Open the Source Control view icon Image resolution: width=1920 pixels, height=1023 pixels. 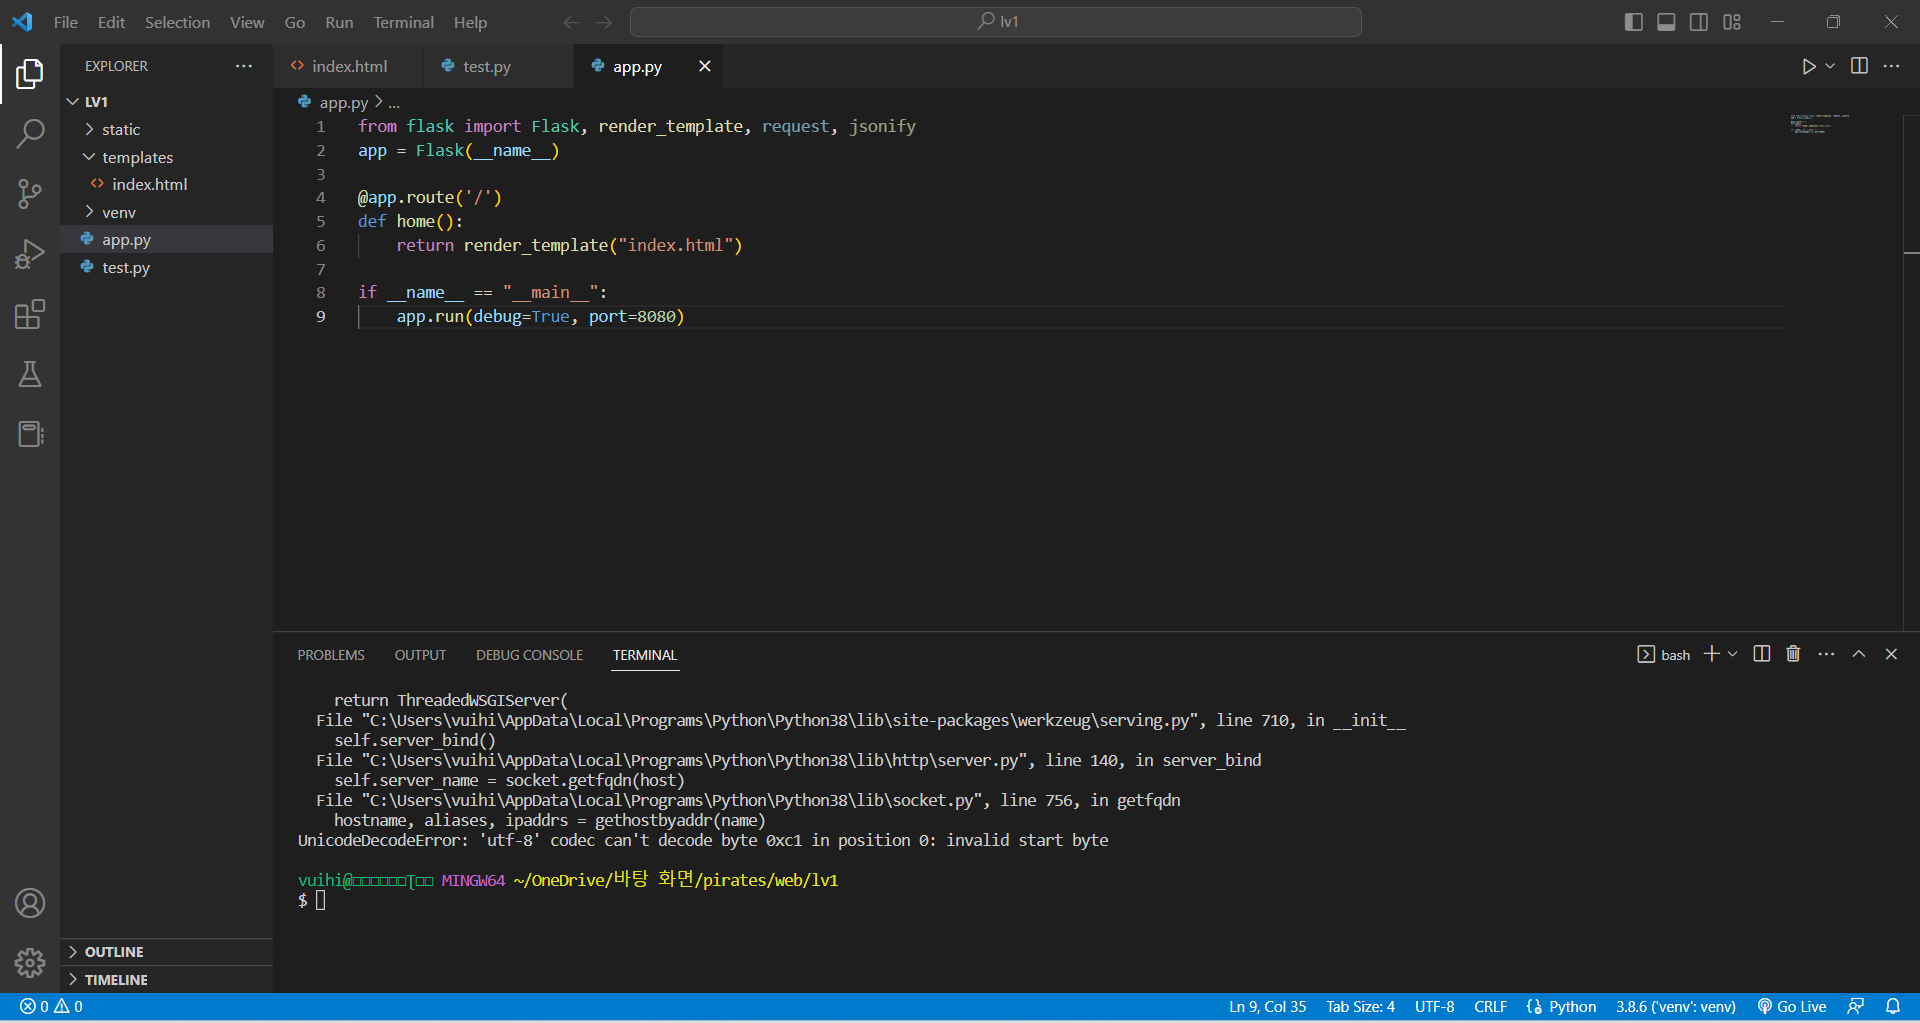(30, 194)
